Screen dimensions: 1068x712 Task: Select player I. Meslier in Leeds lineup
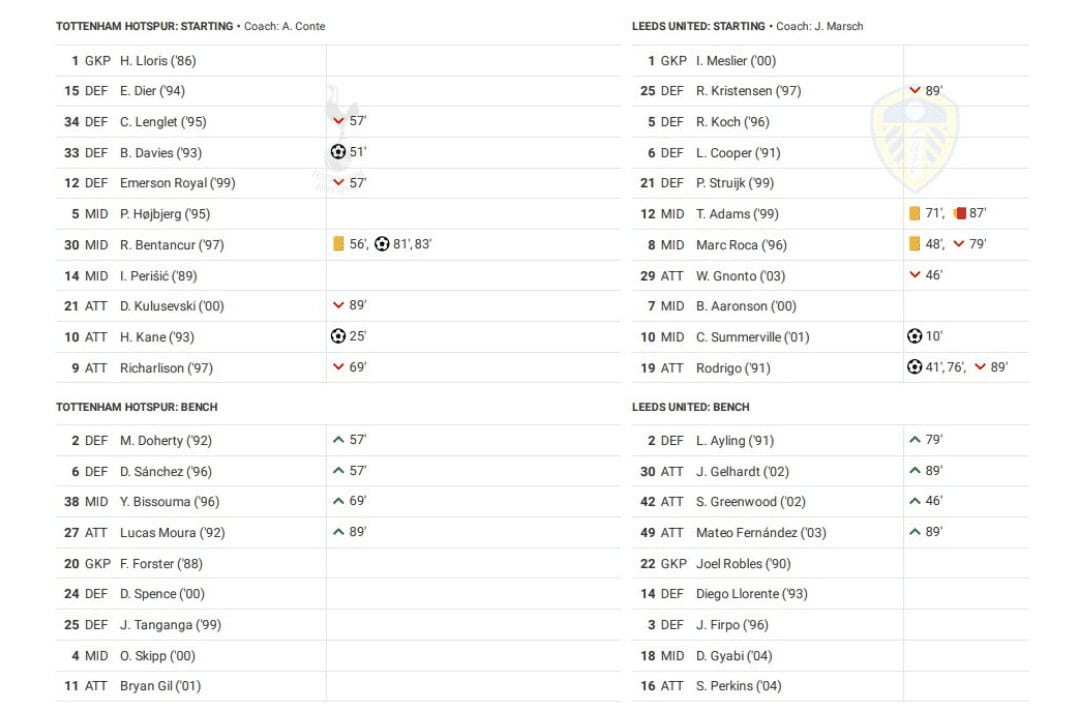pos(735,61)
